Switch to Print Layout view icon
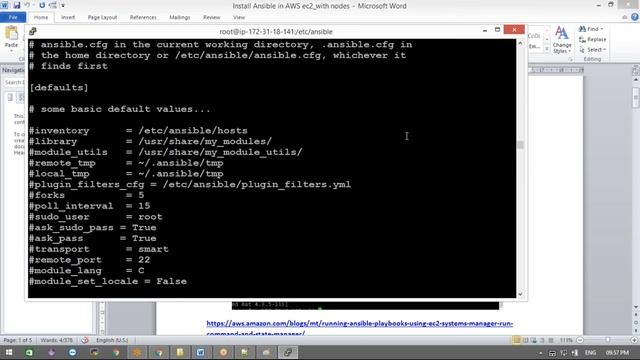This screenshot has width=640, height=360. 517,340
